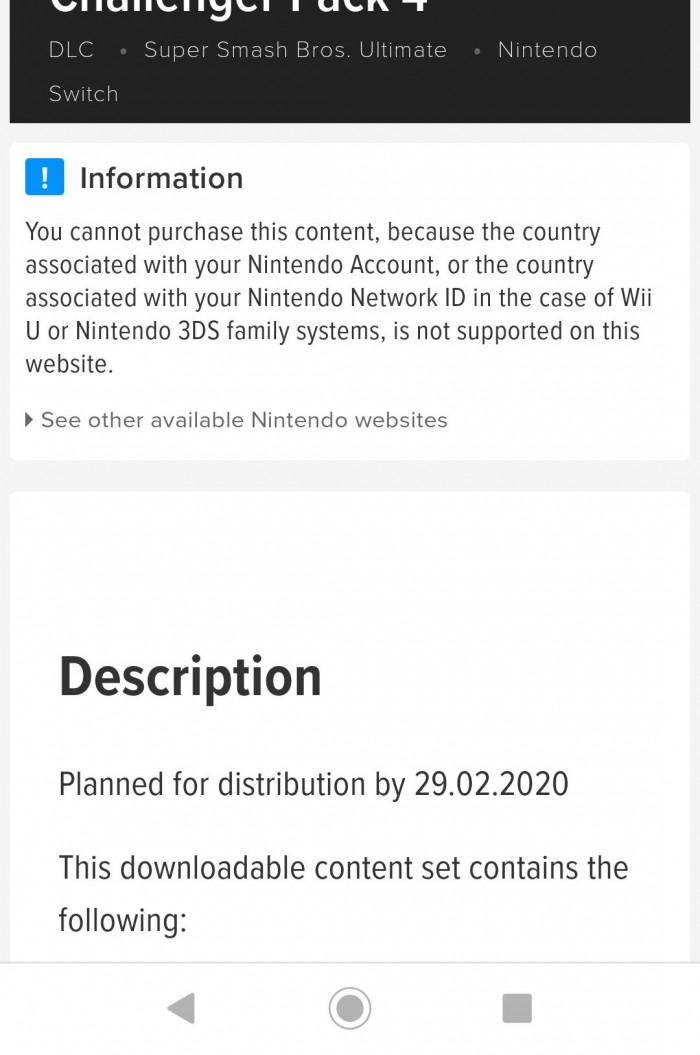Tap the blue exclamation Information icon
This screenshot has width=700, height=1055.
[45, 177]
